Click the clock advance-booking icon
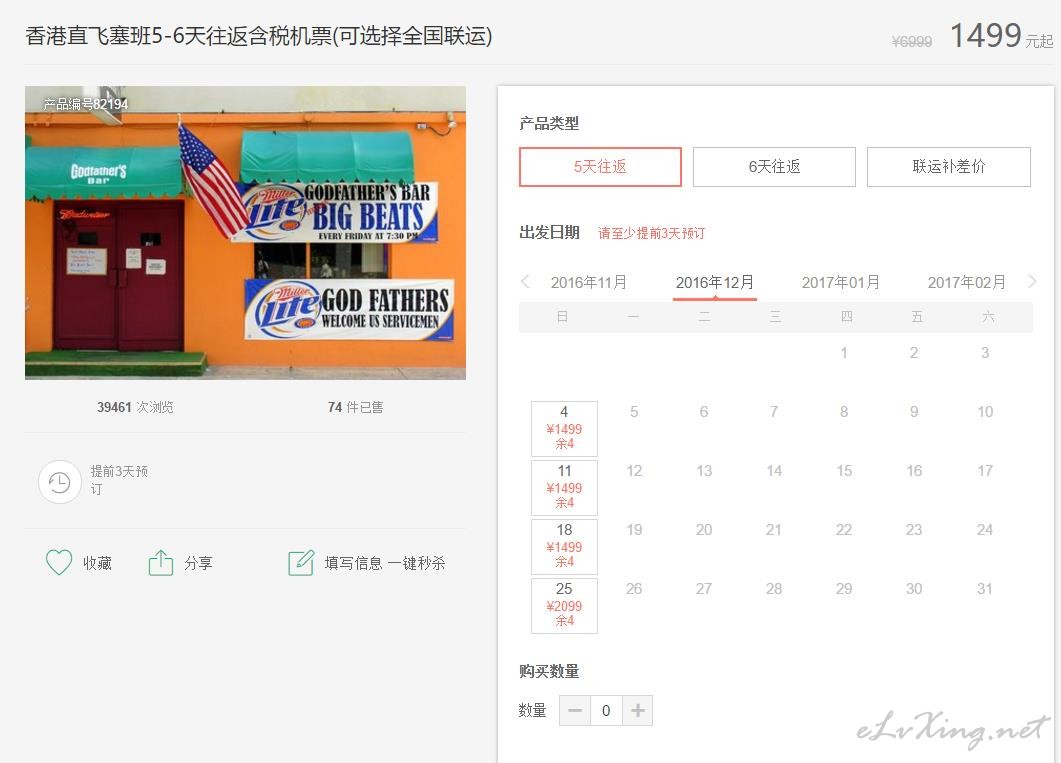Screen dimensions: 1061x763 tap(60, 482)
